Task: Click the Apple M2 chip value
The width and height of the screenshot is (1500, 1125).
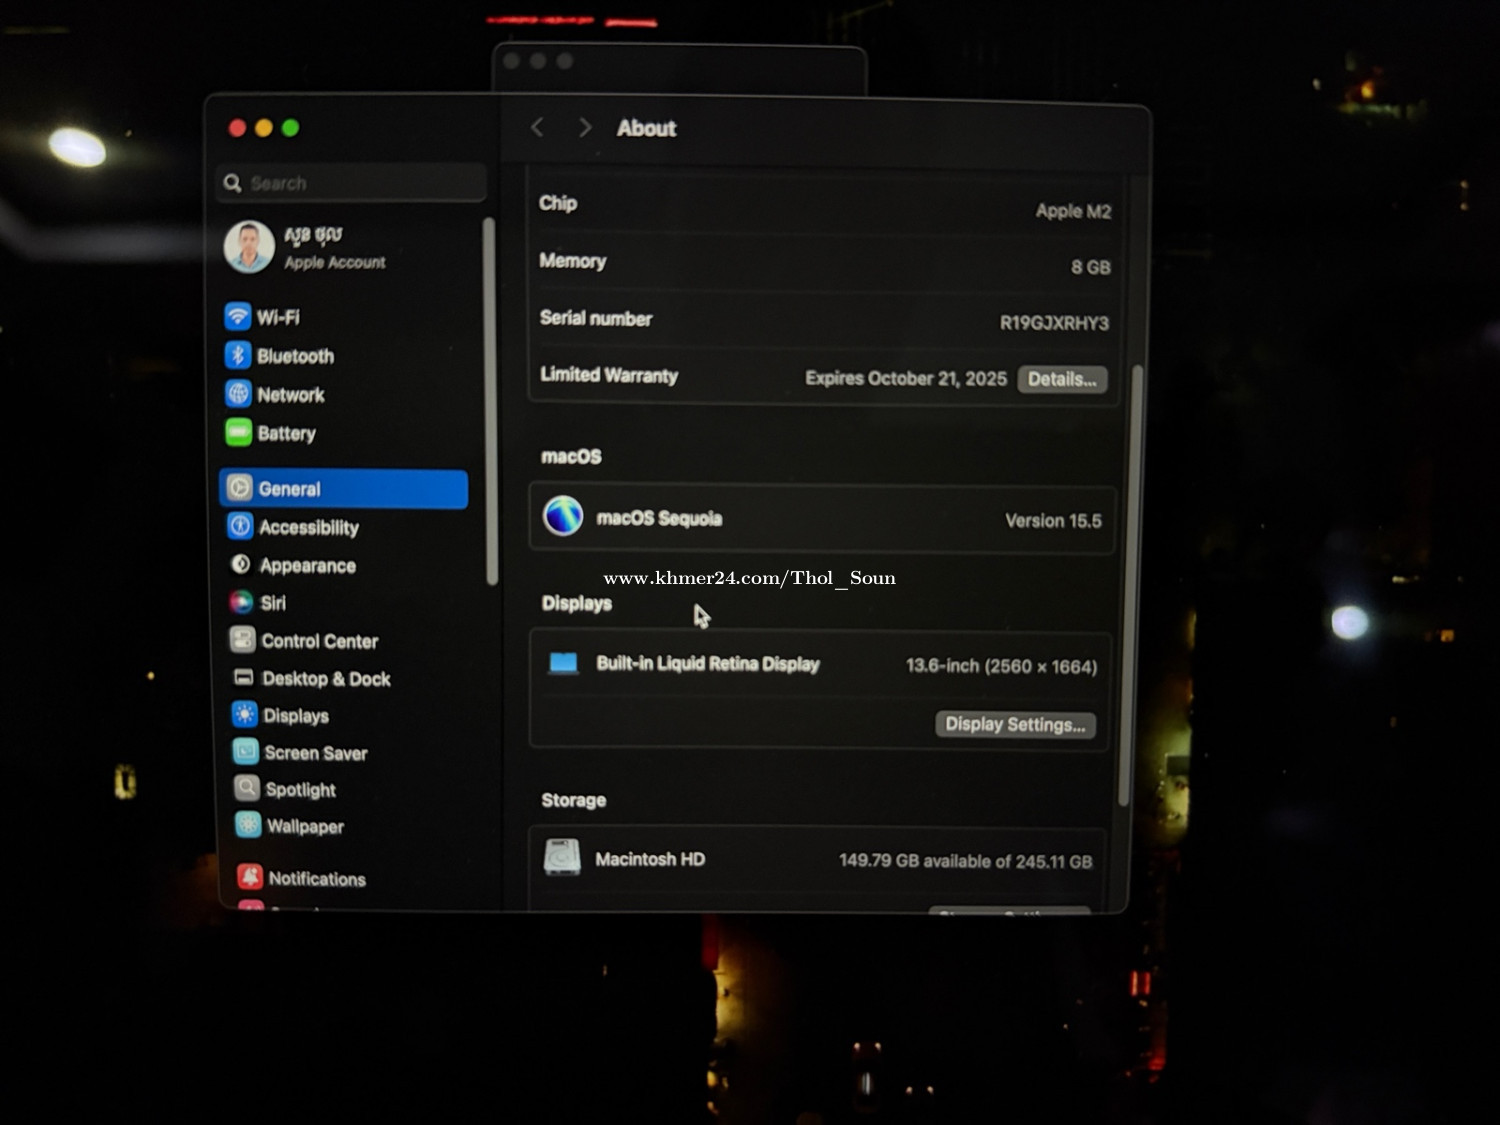Action: pos(1073,211)
